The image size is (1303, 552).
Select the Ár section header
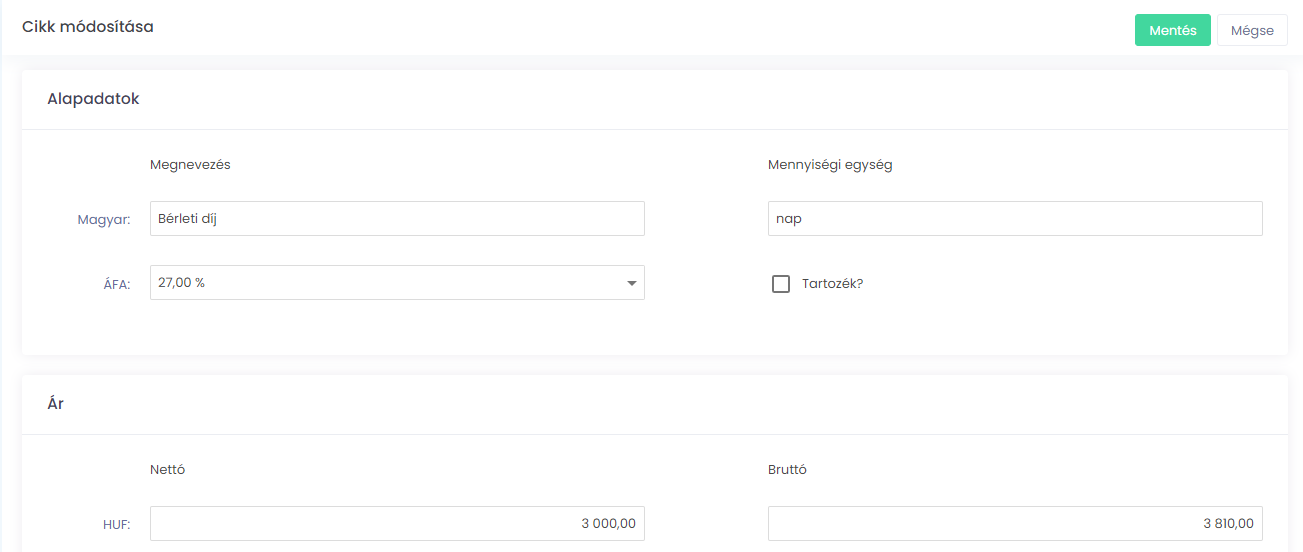(x=55, y=404)
